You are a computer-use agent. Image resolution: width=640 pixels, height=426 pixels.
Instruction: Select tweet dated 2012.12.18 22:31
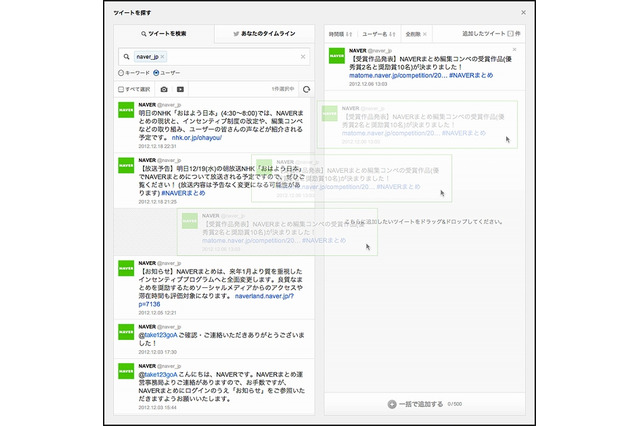pos(214,125)
